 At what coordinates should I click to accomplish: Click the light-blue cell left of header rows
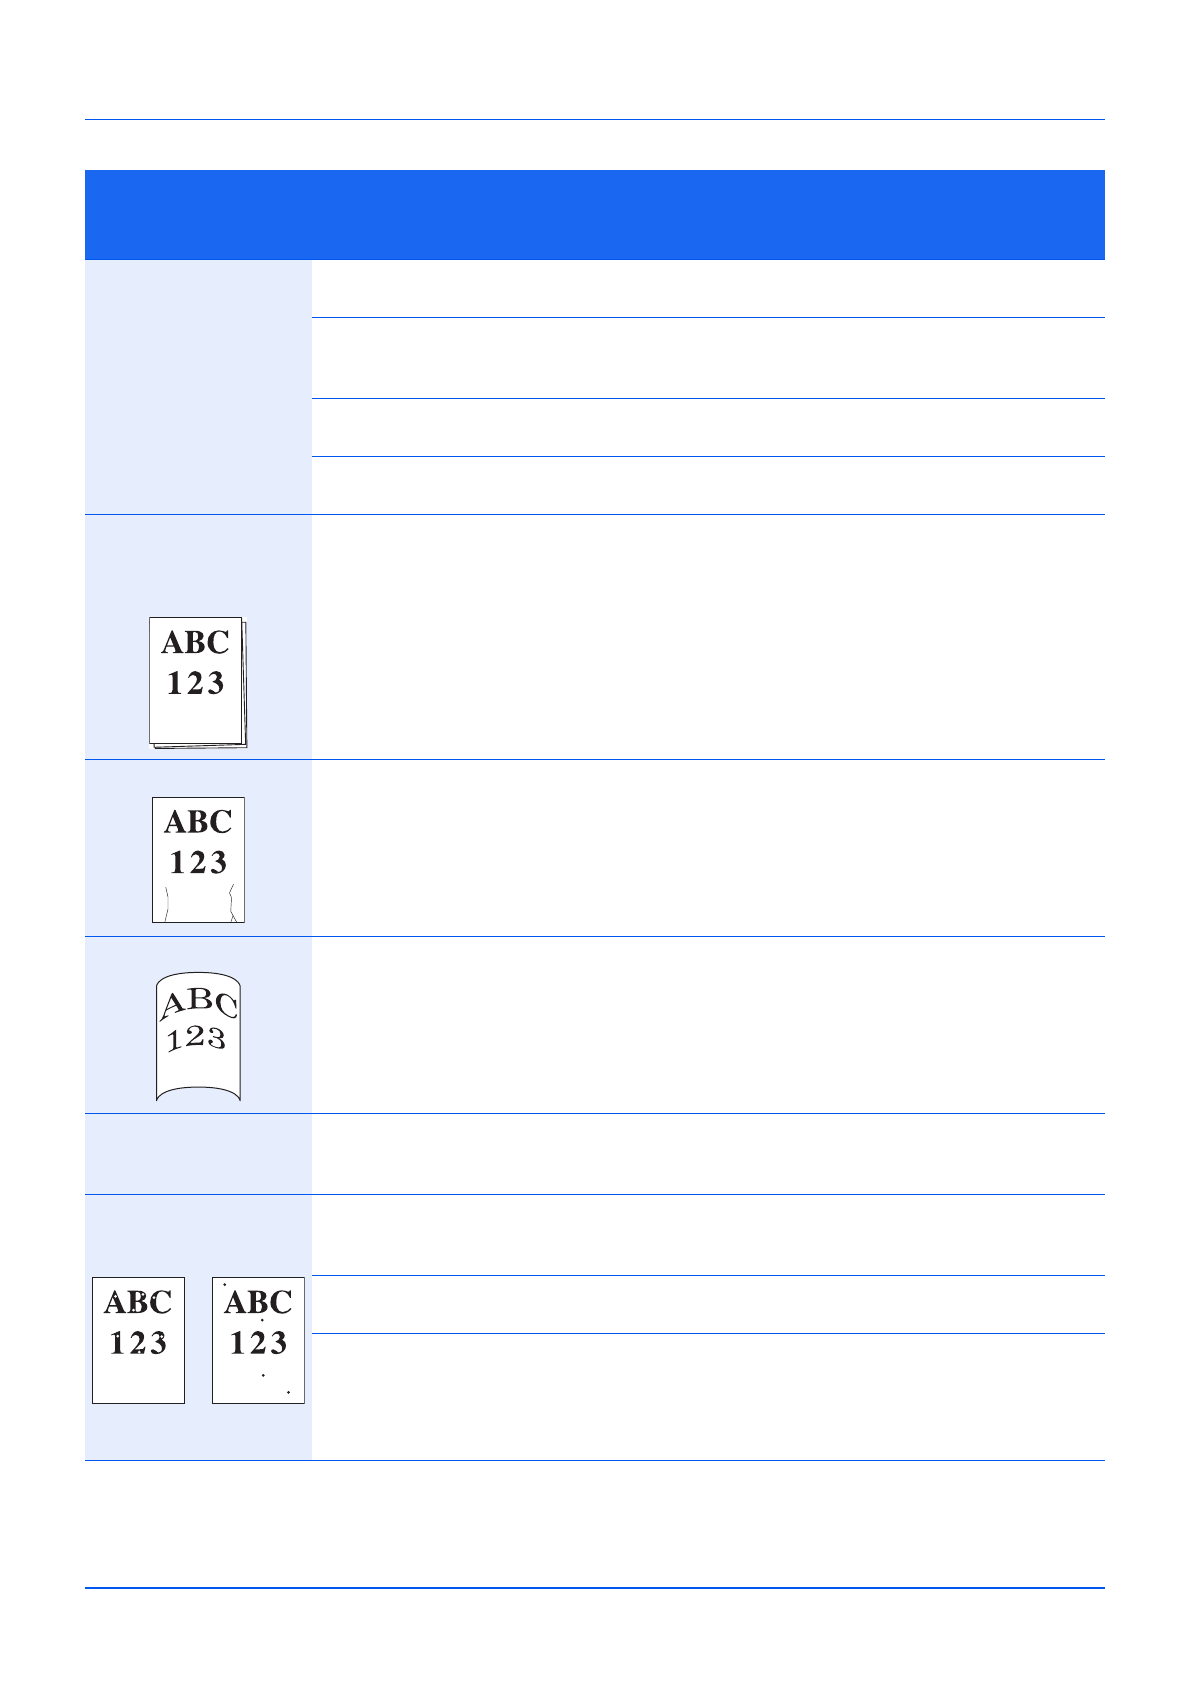pyautogui.click(x=198, y=387)
